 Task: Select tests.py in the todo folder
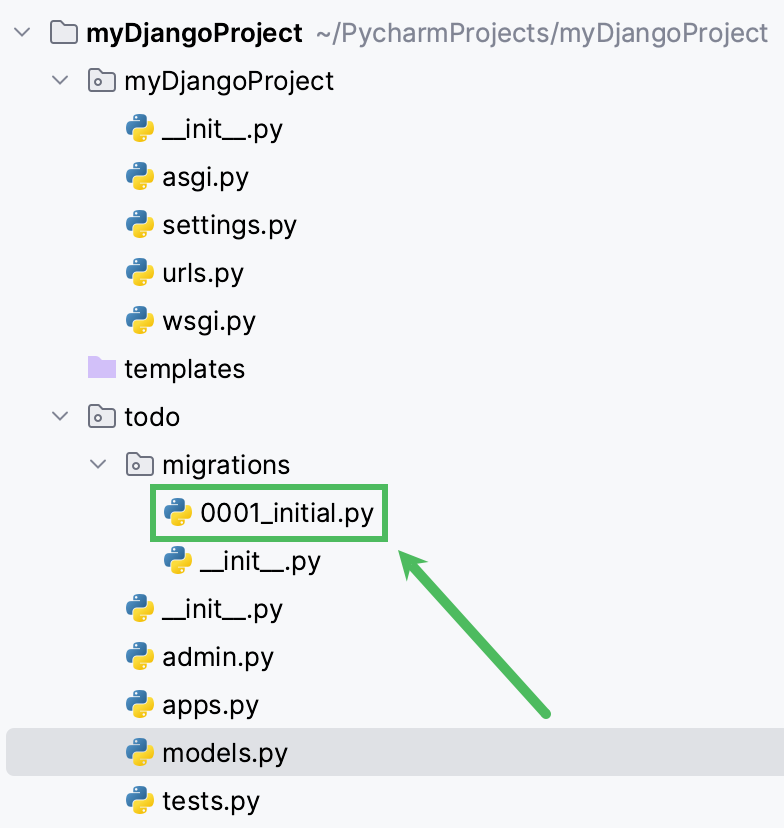(211, 801)
